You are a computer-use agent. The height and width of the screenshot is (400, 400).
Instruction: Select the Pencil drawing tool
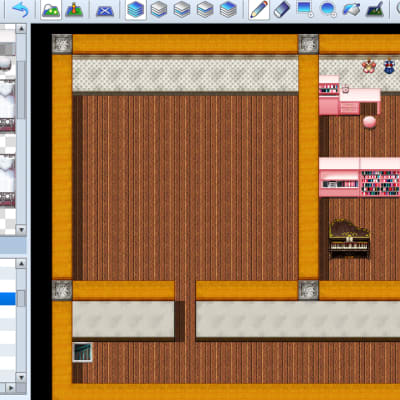(x=259, y=10)
